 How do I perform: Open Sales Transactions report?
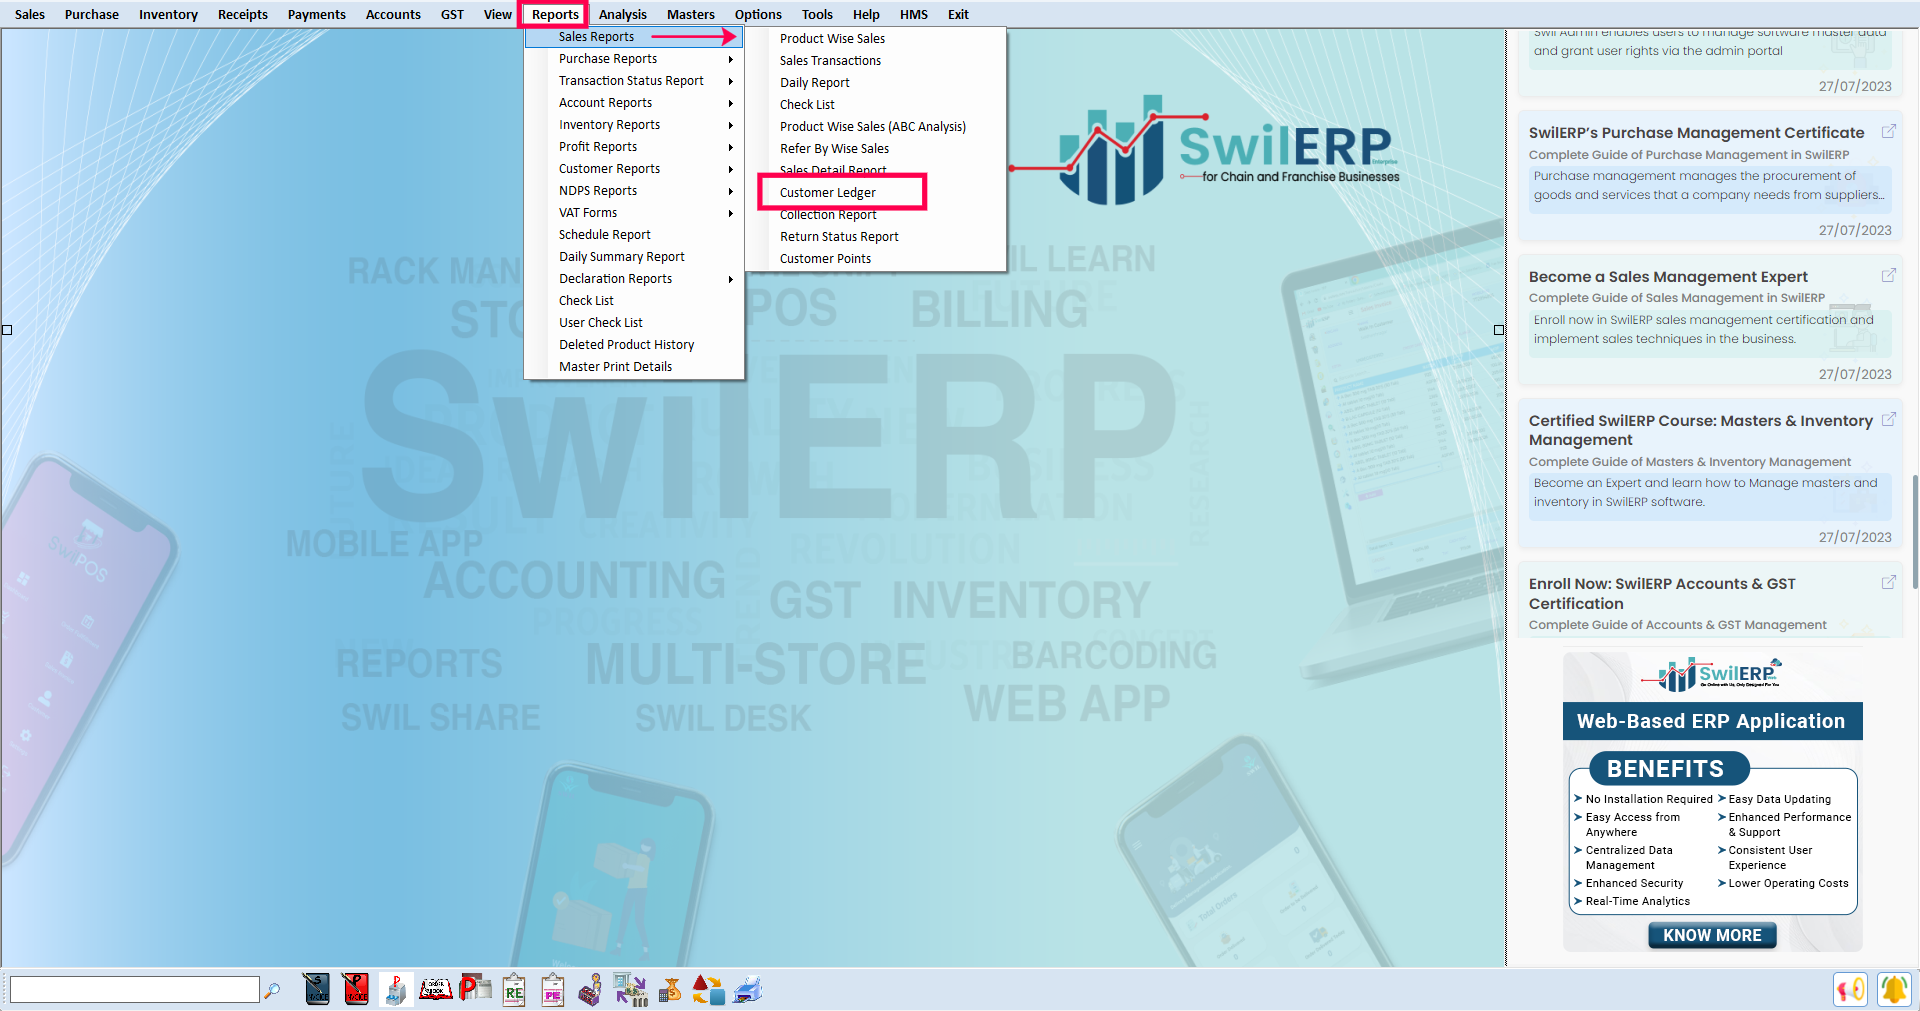coord(830,61)
